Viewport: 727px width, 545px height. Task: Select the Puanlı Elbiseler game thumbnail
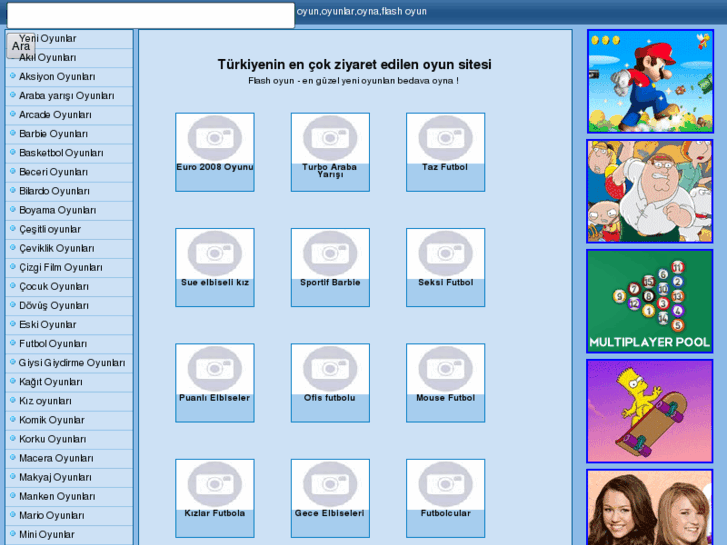(215, 369)
